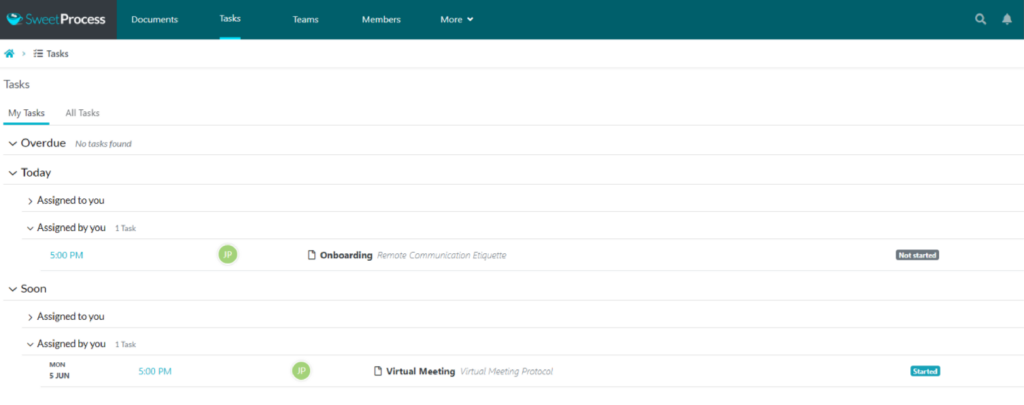Open the Documents menu

[x=155, y=20]
